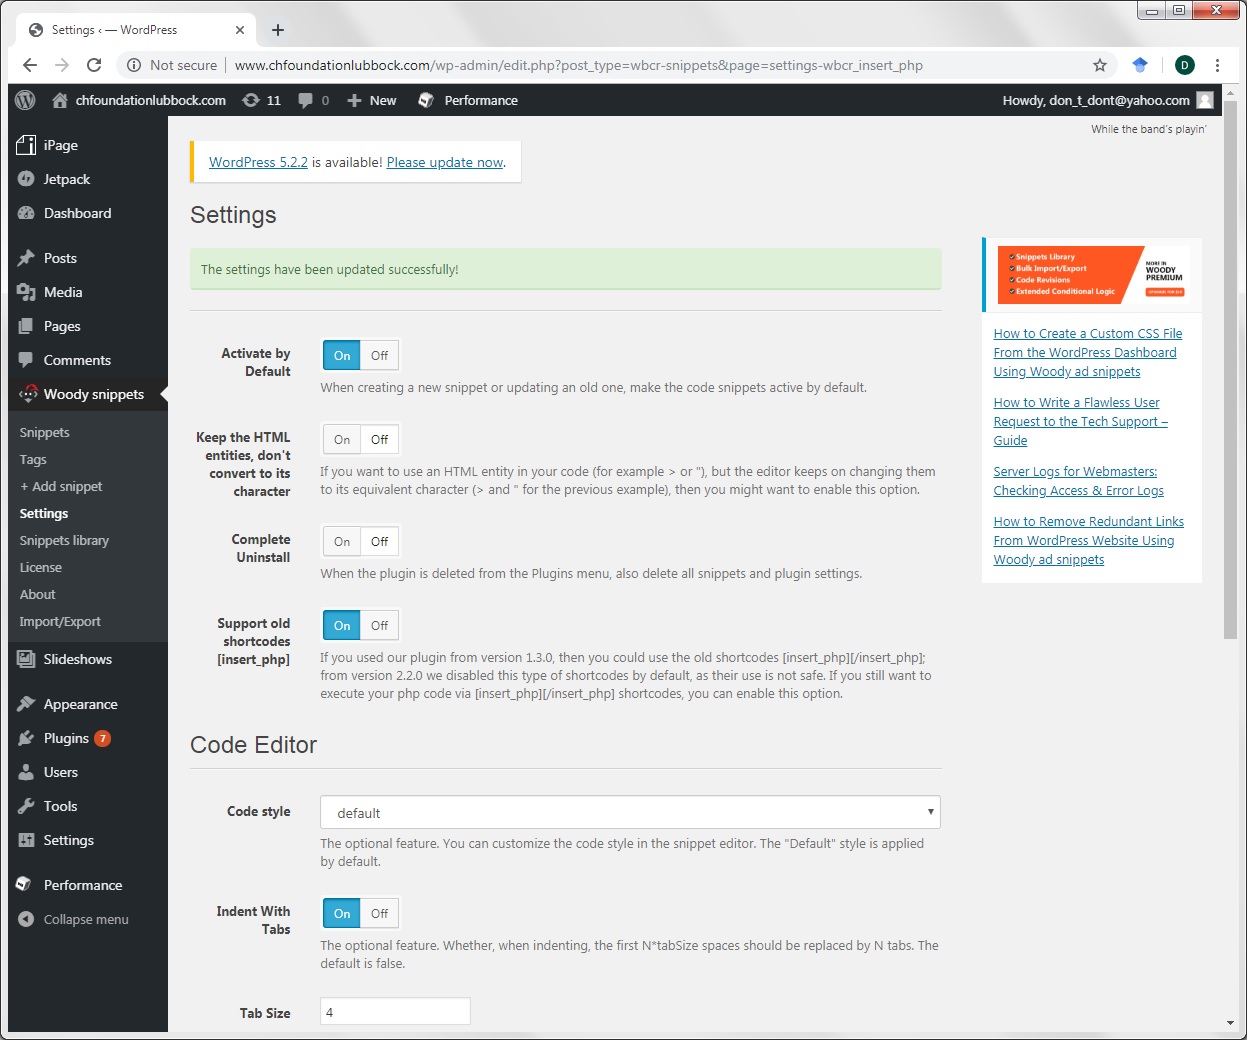Viewport: 1247px width, 1040px height.
Task: Turn on Keep the HTML entities
Action: [342, 439]
